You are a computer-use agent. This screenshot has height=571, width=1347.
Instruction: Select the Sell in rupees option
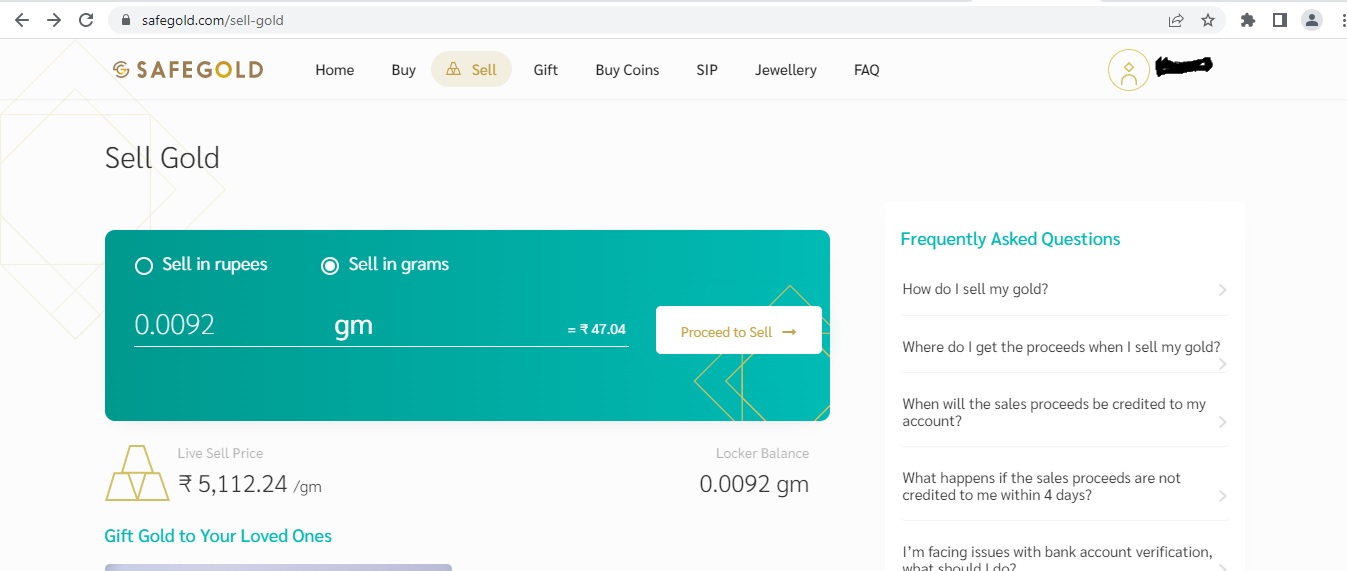(x=144, y=265)
